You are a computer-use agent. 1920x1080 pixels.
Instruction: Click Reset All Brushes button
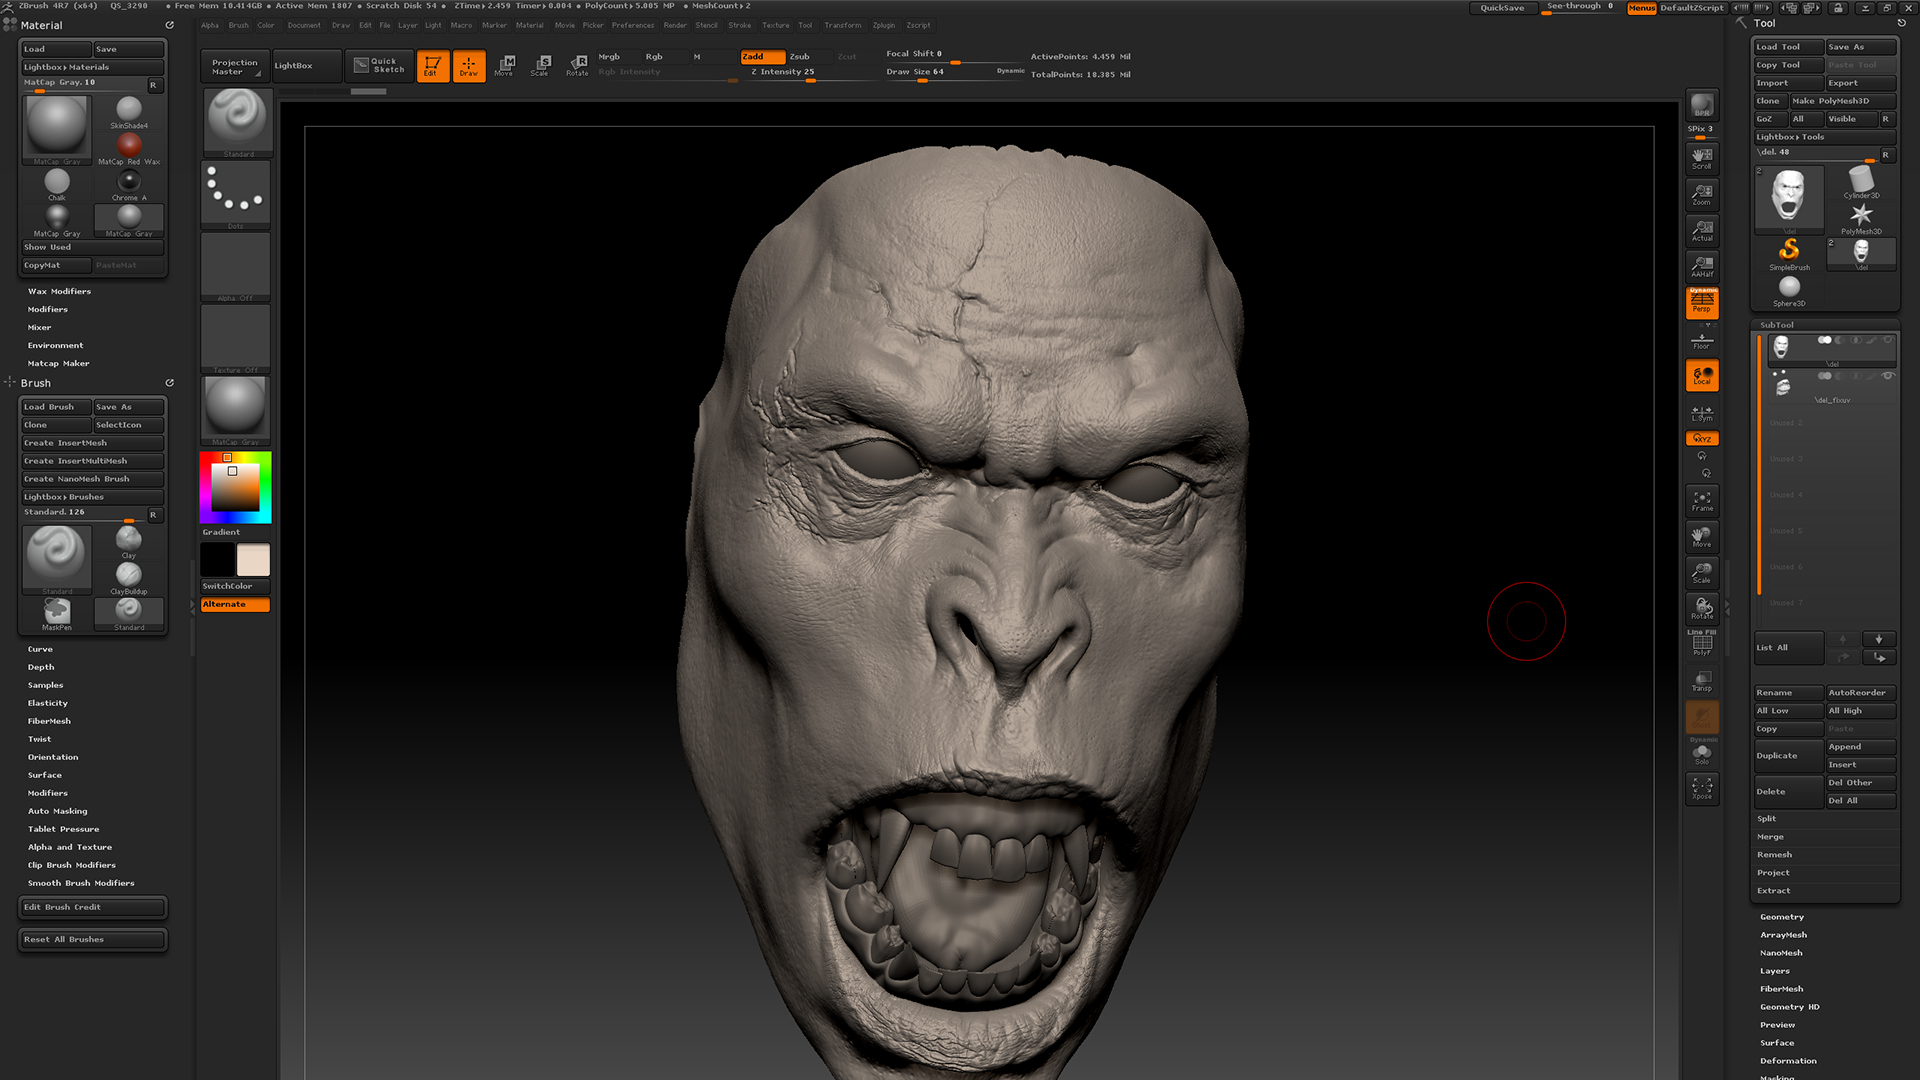pyautogui.click(x=92, y=940)
